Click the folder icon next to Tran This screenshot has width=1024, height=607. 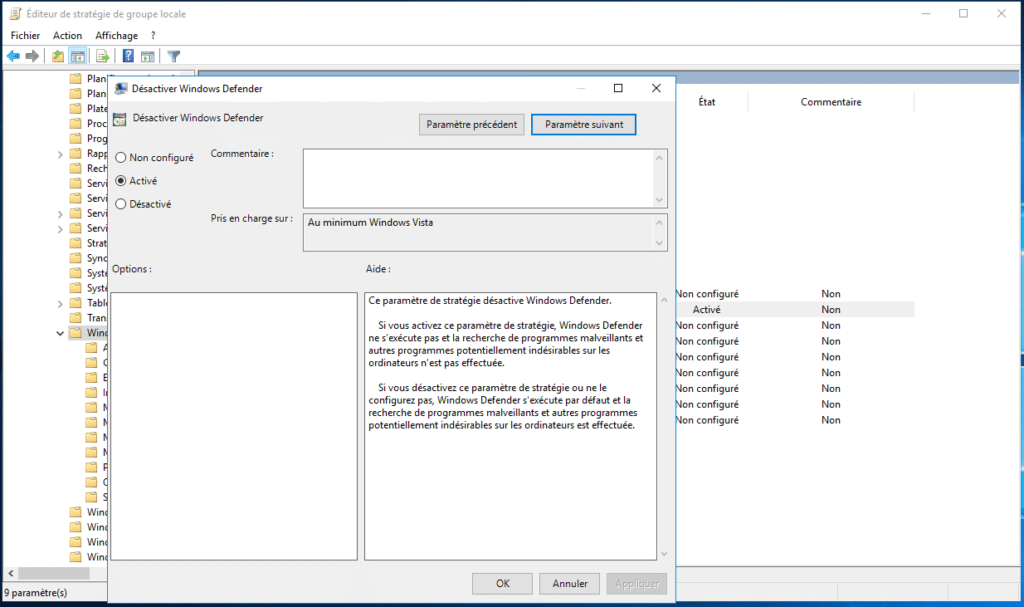pyautogui.click(x=76, y=318)
